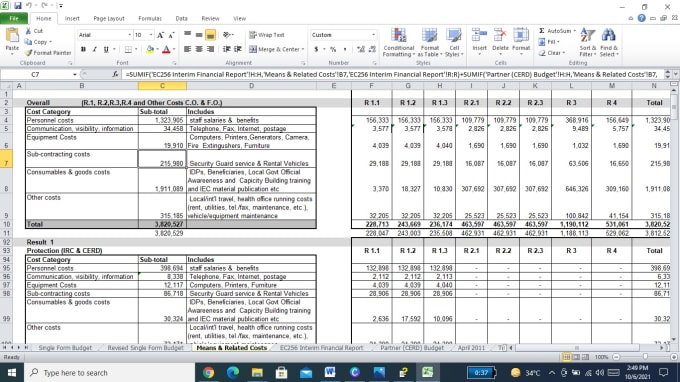Expand the font name dropdown showing Arial
Viewport: 680px width, 382px height.
(x=129, y=35)
